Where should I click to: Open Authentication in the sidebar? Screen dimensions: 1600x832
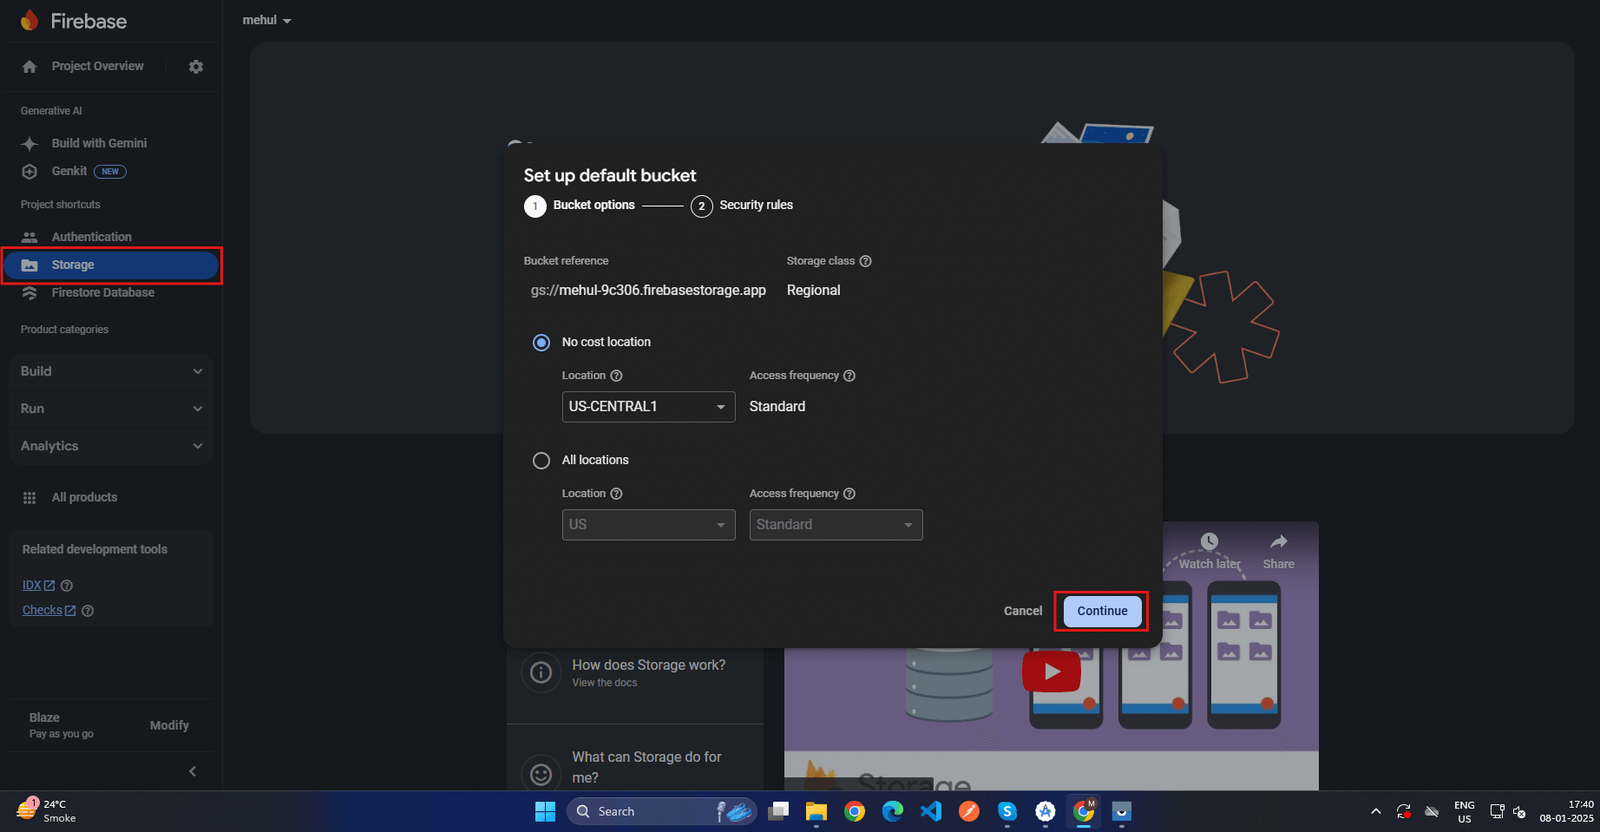(91, 237)
